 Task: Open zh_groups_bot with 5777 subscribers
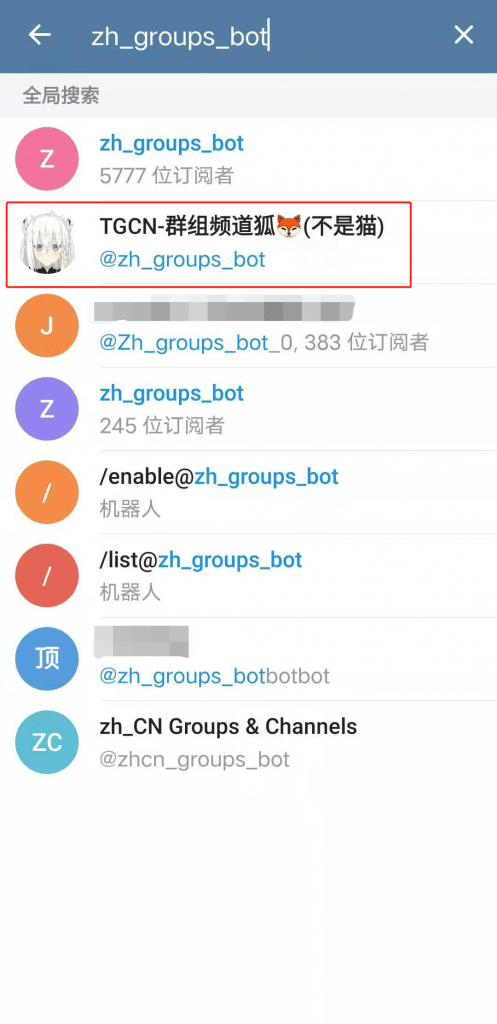[x=248, y=159]
